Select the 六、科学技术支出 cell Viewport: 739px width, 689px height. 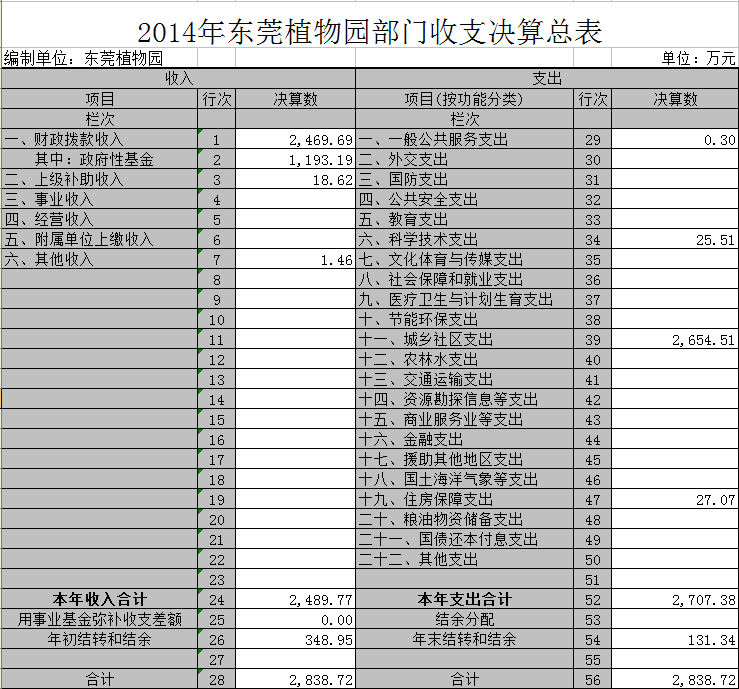click(418, 240)
